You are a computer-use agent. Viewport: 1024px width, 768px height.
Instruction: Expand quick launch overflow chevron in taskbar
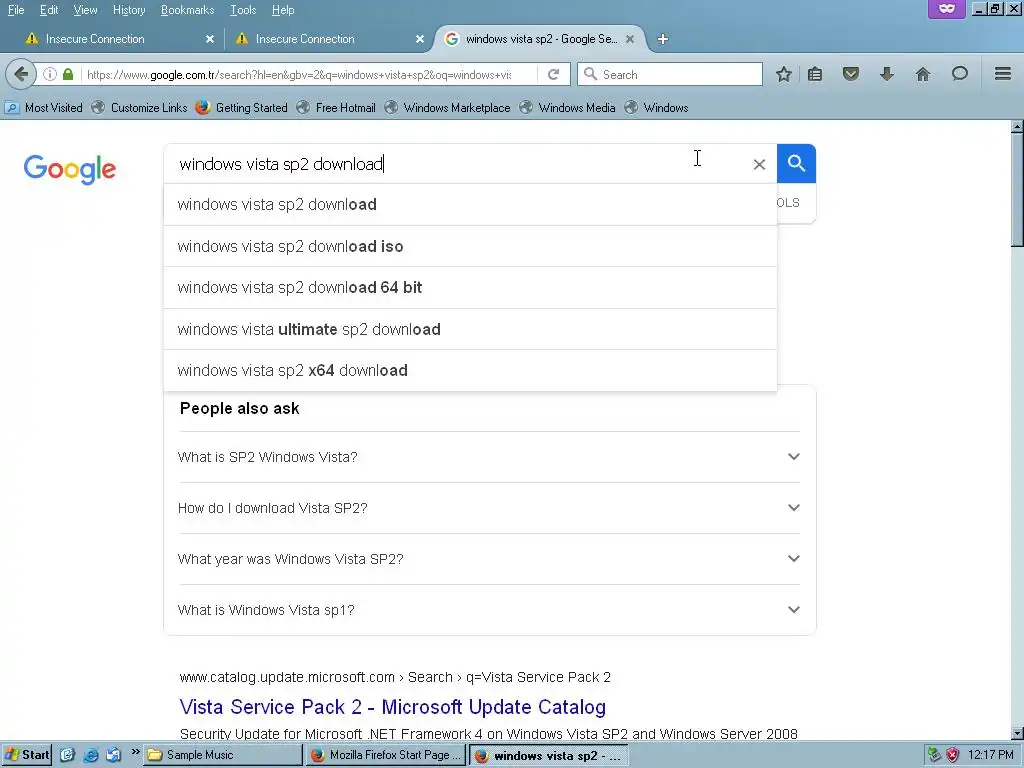tap(135, 752)
